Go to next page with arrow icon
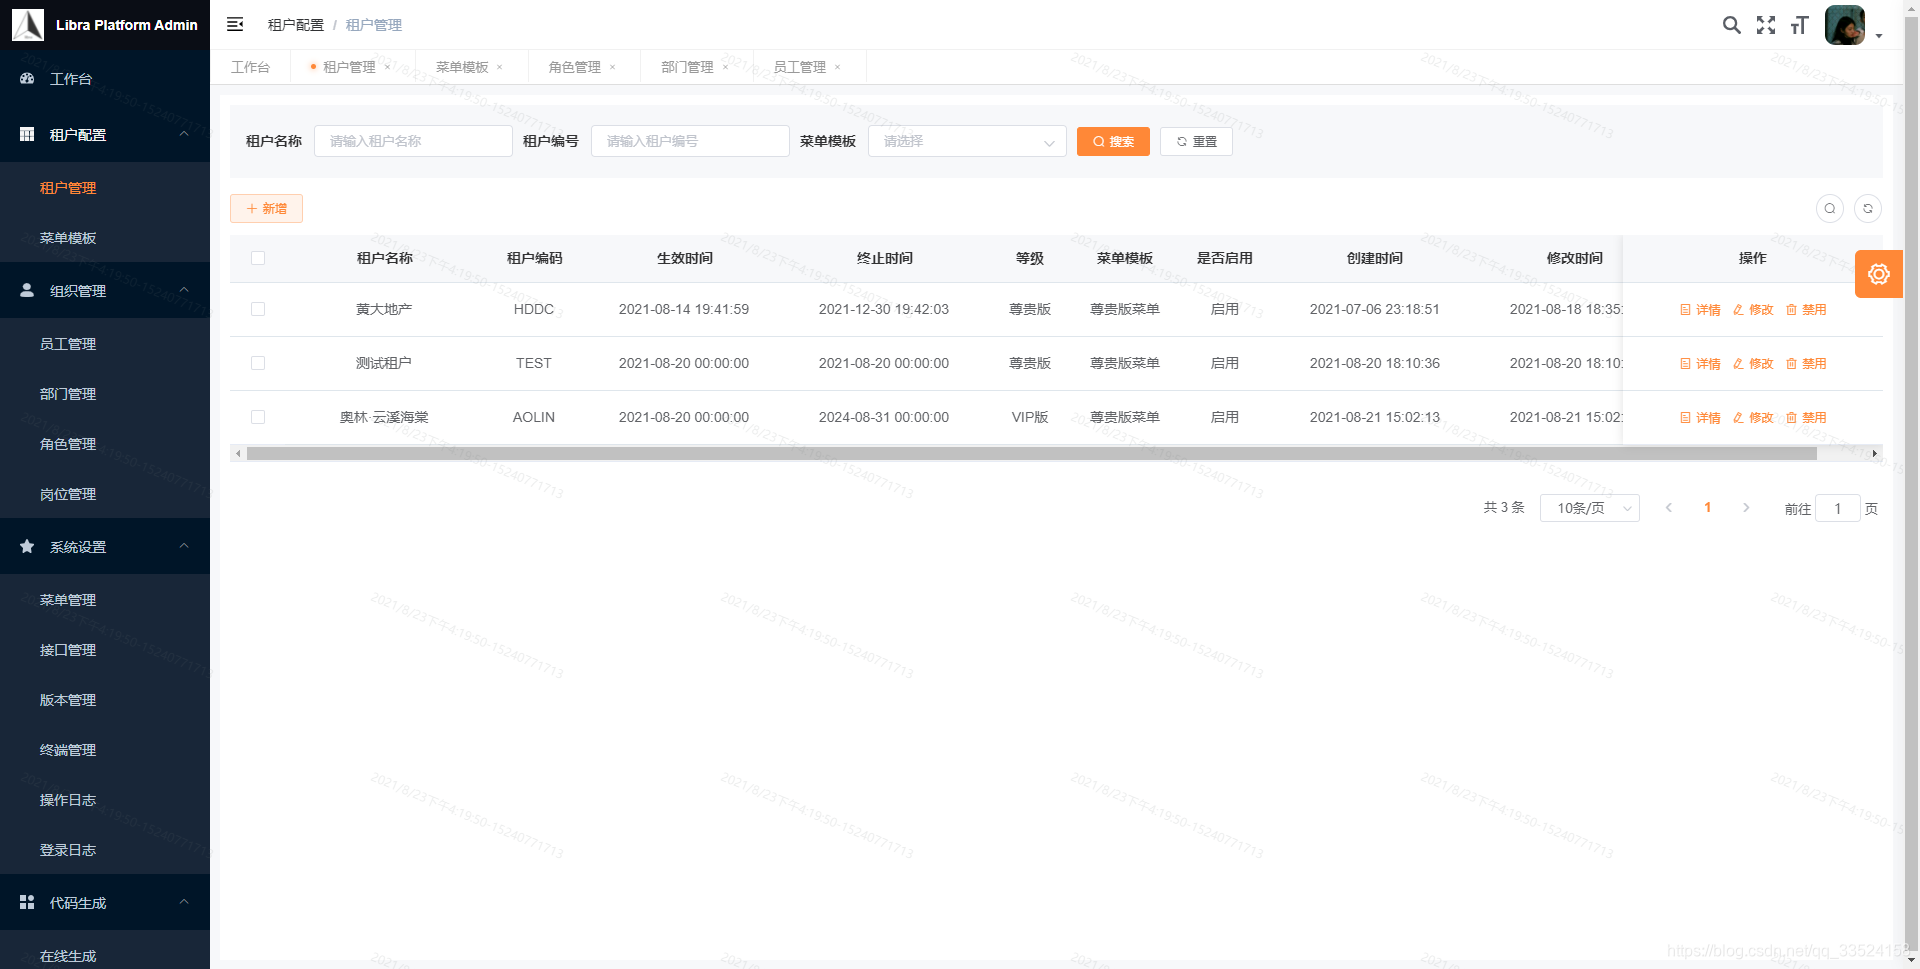Image resolution: width=1920 pixels, height=969 pixels. click(x=1746, y=508)
